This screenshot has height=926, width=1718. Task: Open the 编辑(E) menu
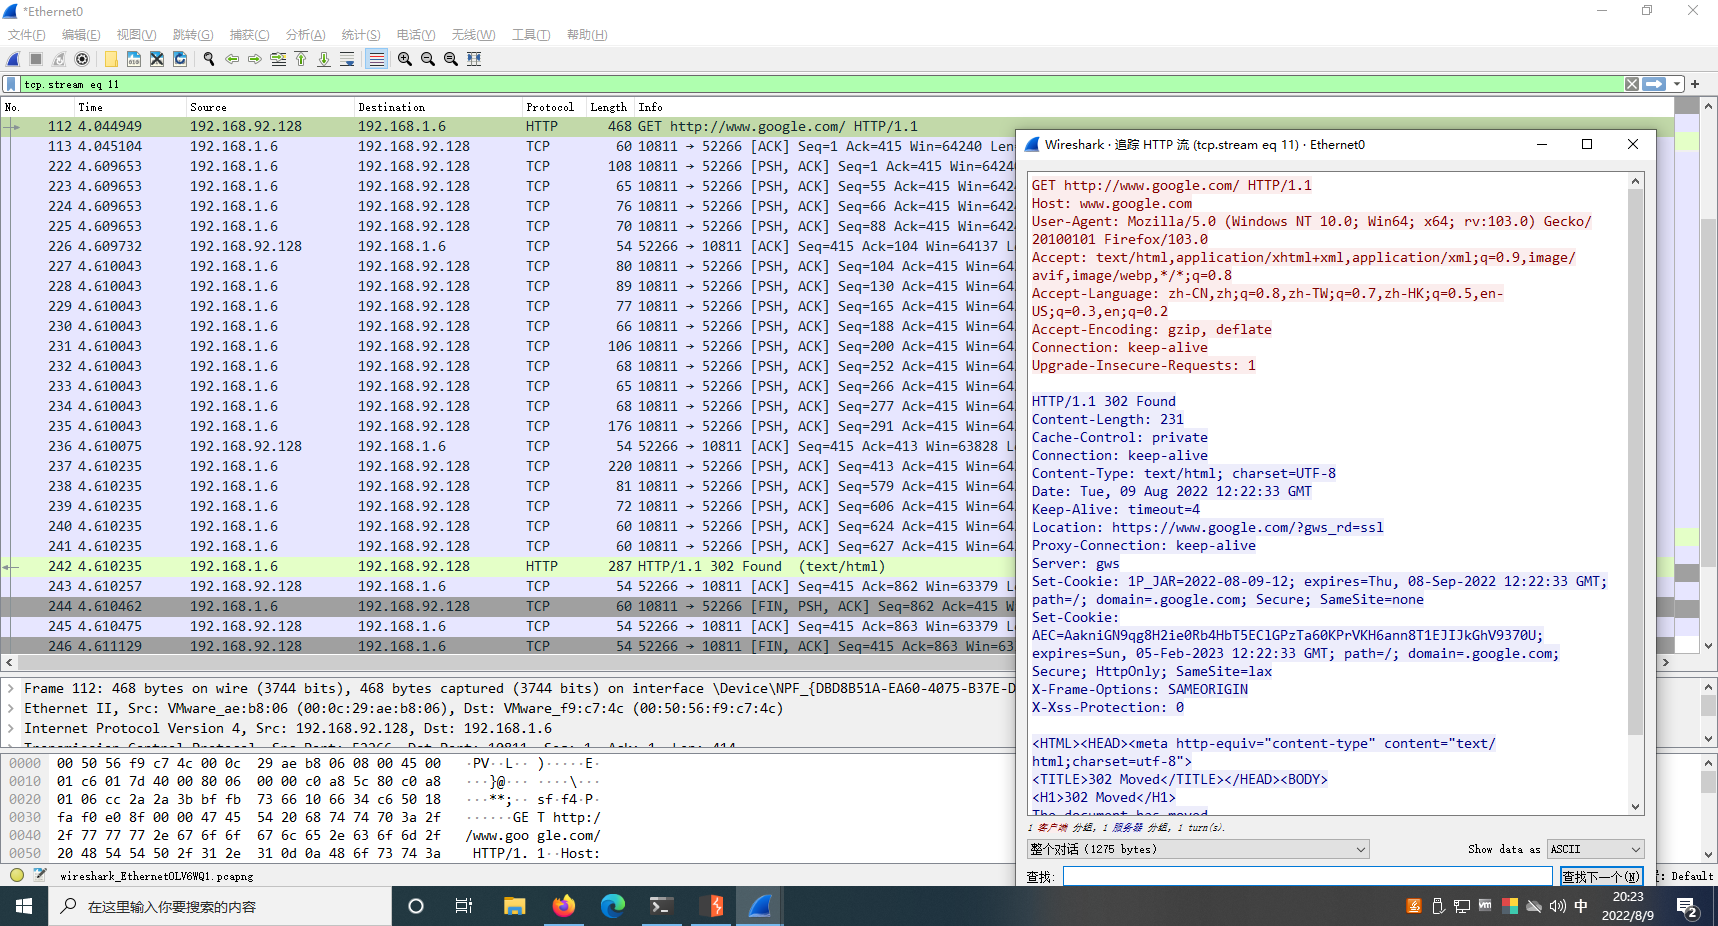[x=81, y=35]
